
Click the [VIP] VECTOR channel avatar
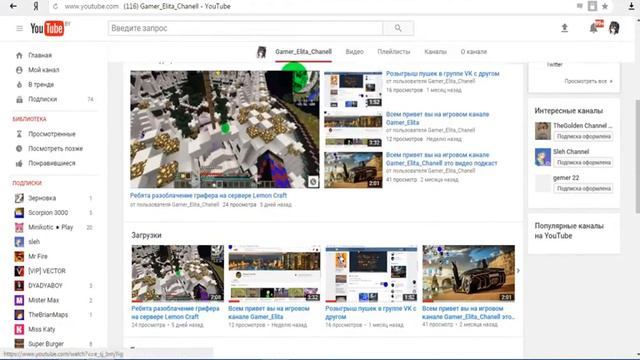pyautogui.click(x=19, y=271)
